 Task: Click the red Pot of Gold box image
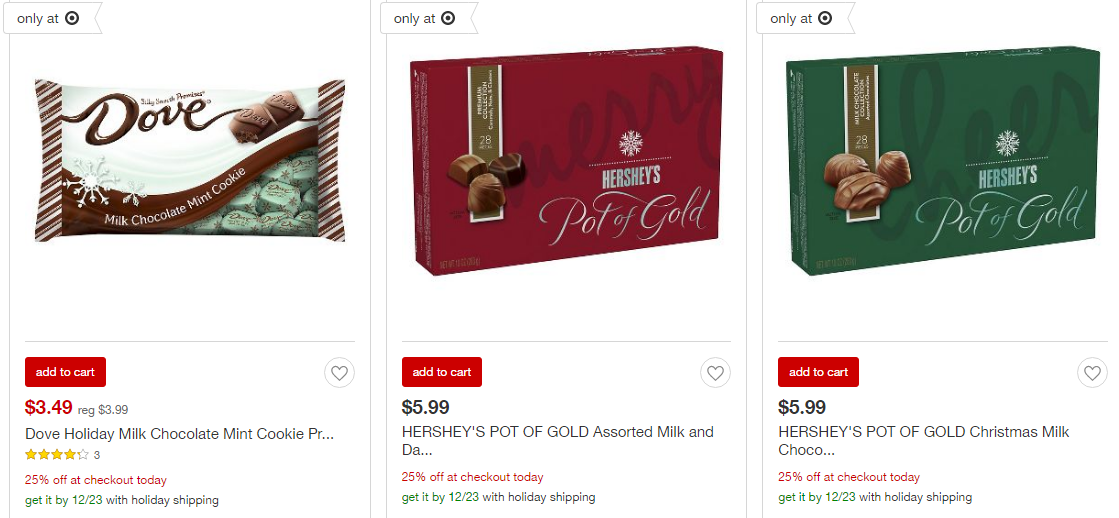click(x=567, y=161)
